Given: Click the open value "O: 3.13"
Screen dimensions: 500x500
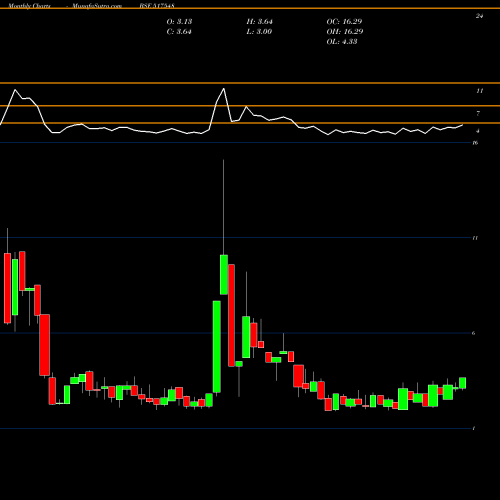Looking at the screenshot, I should pos(179,22).
